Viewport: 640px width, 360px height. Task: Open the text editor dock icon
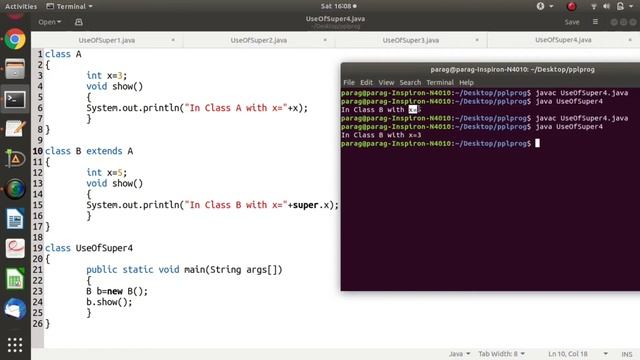click(15, 129)
